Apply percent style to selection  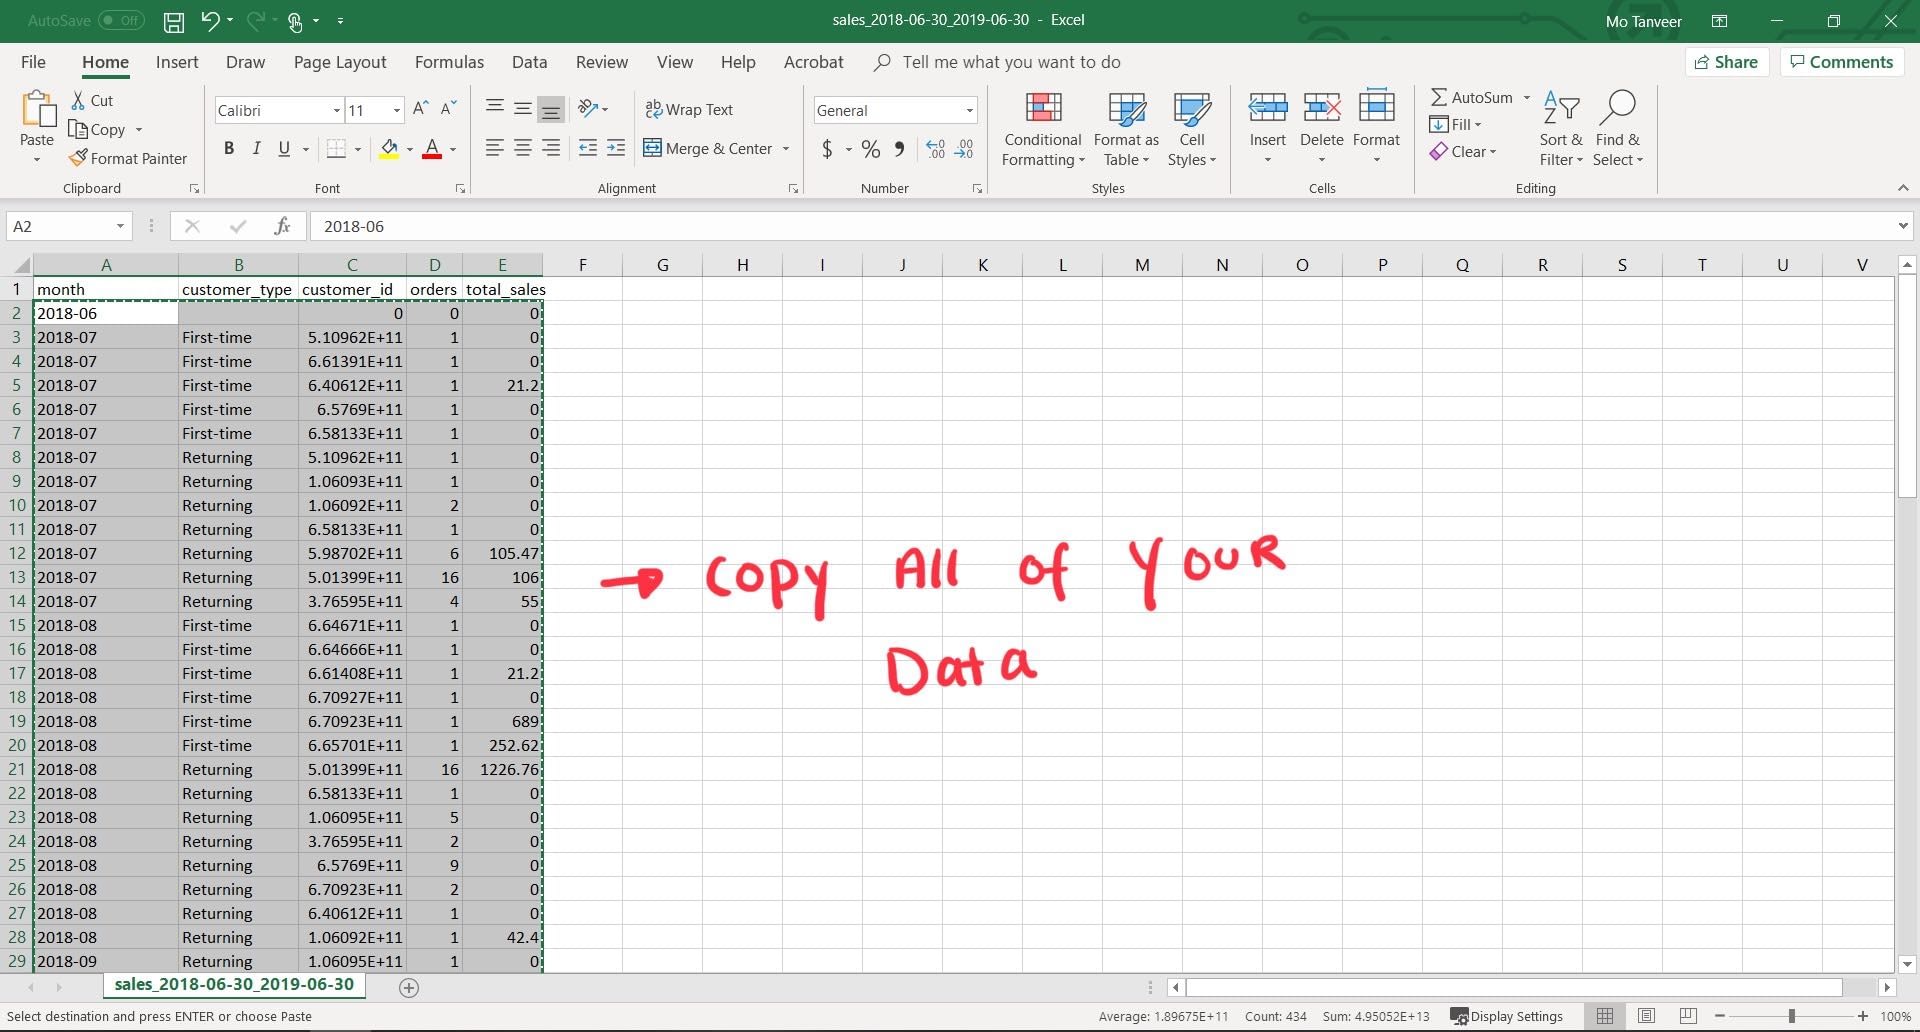coord(871,149)
